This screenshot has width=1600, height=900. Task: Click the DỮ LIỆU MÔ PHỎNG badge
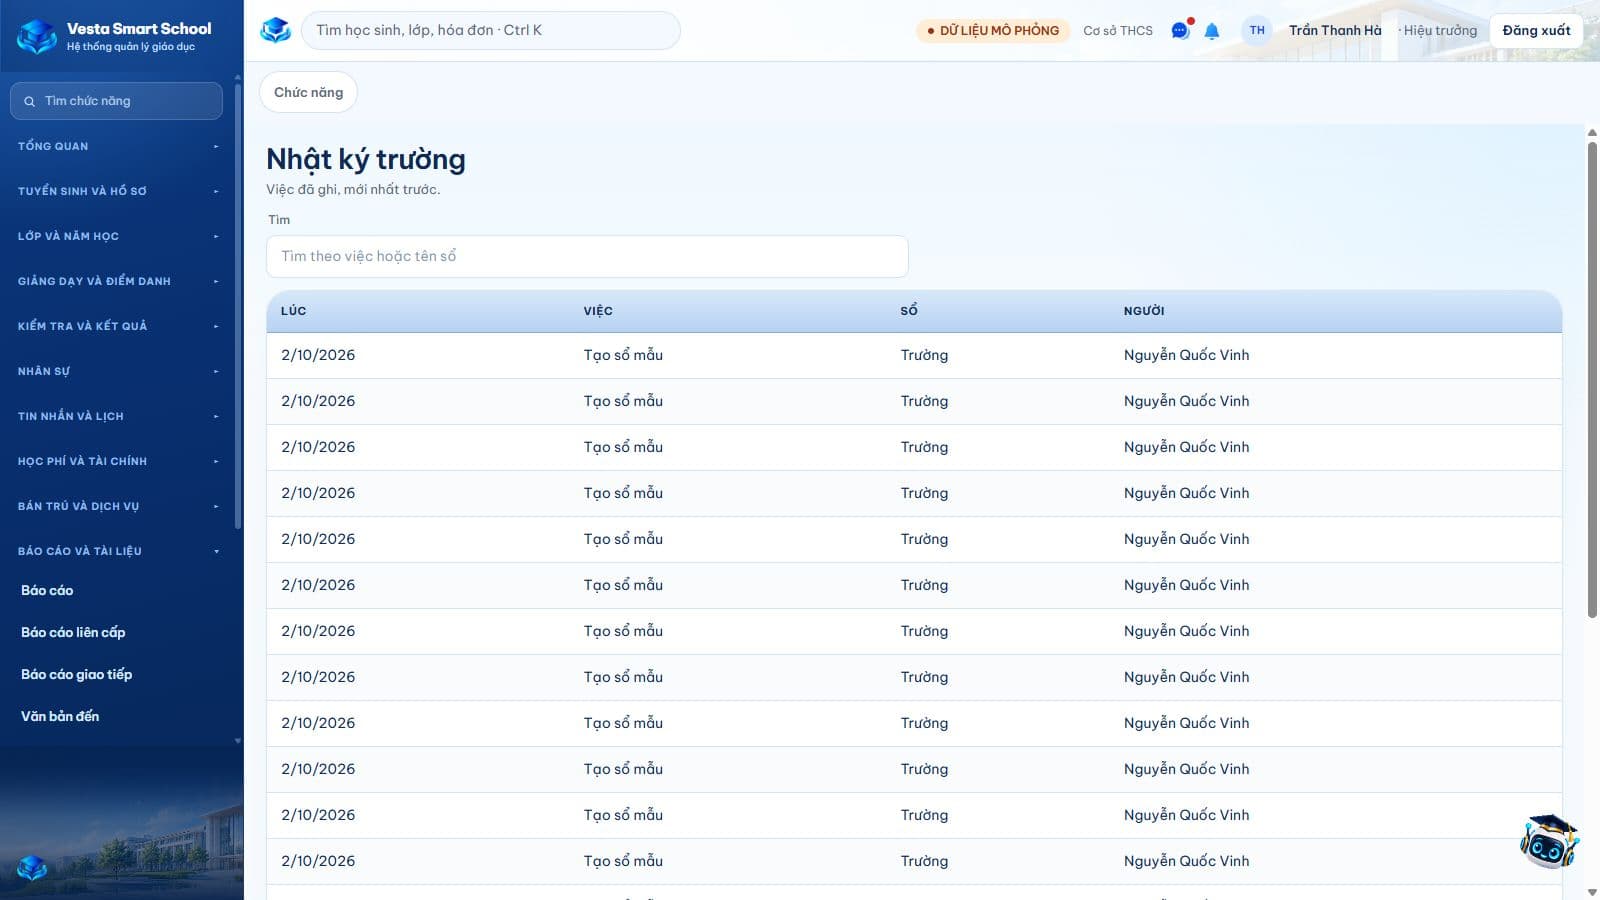[x=993, y=31]
